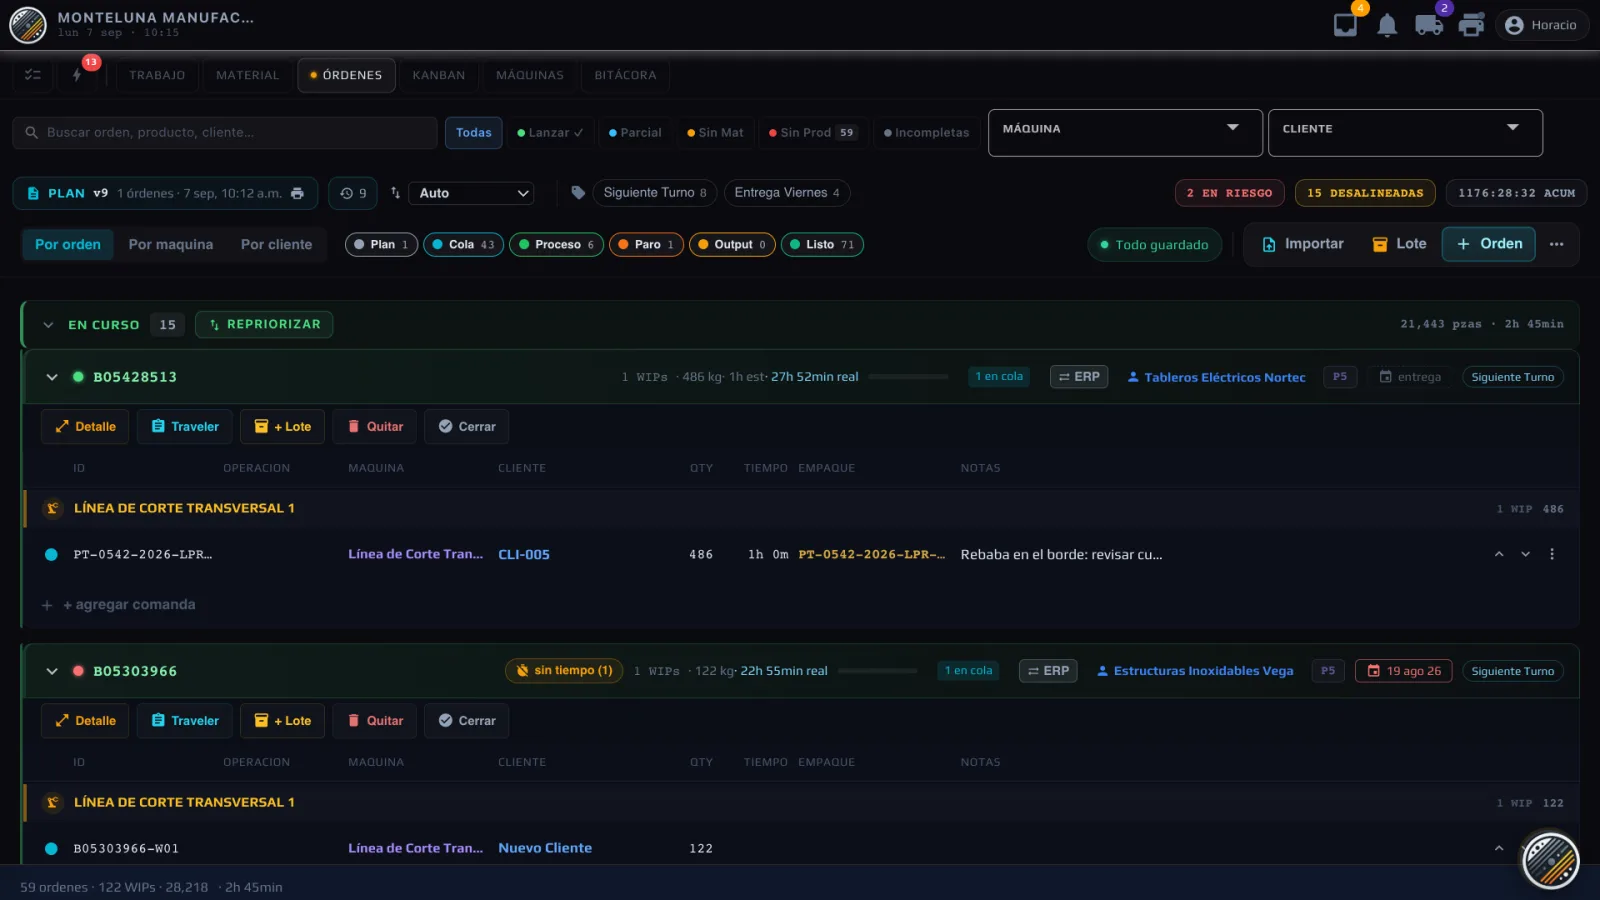Viewport: 1600px width, 900px height.
Task: Toggle the Parcial filter chip
Action: (x=635, y=132)
